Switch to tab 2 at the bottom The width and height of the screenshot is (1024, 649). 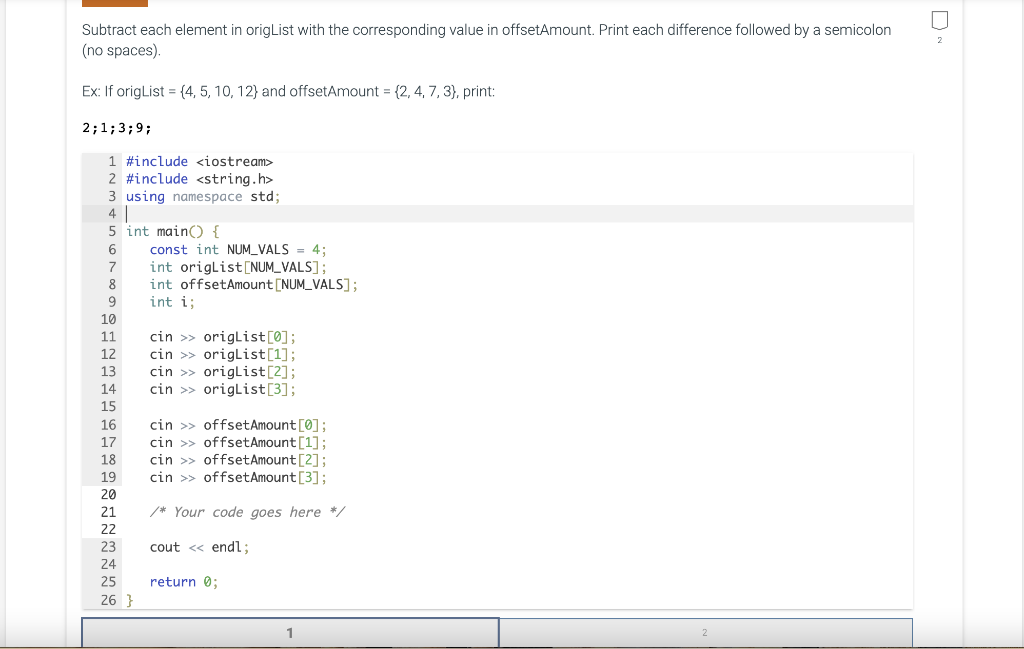(705, 632)
